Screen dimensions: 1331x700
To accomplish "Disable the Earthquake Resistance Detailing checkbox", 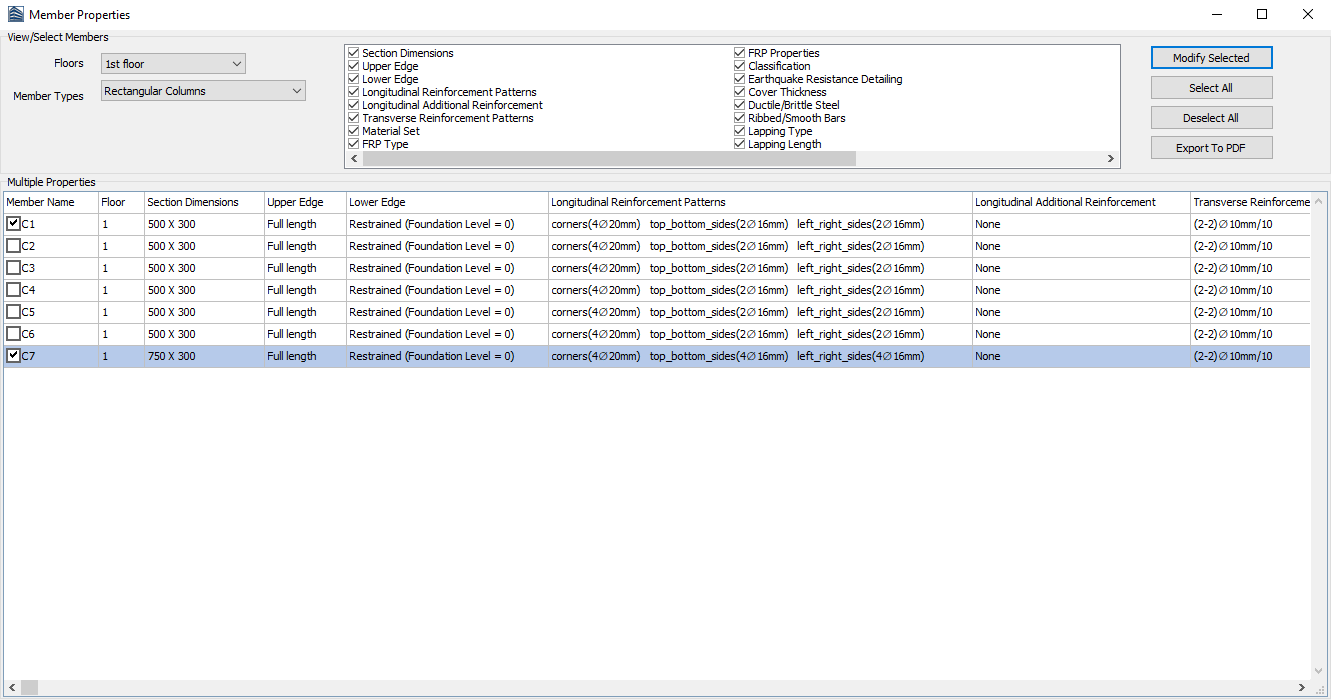I will point(740,79).
